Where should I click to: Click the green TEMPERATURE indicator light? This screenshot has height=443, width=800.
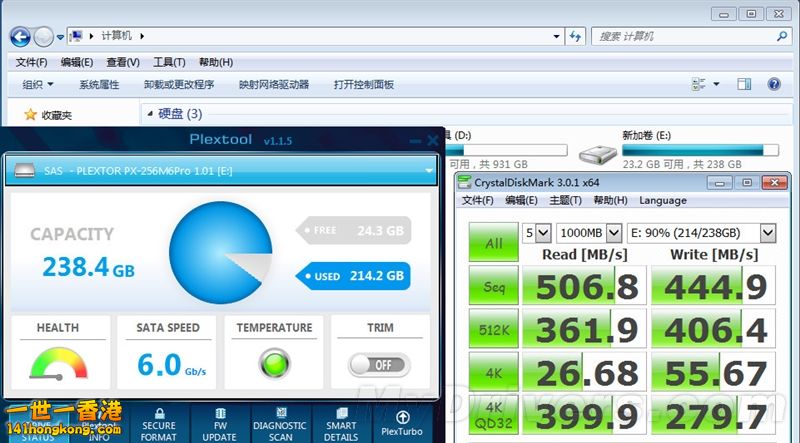pos(274,363)
